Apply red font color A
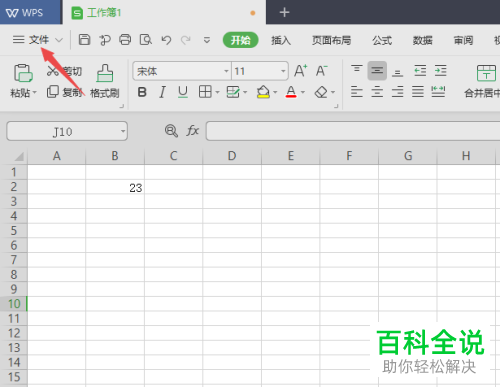This screenshot has height=387, width=500. pos(291,92)
